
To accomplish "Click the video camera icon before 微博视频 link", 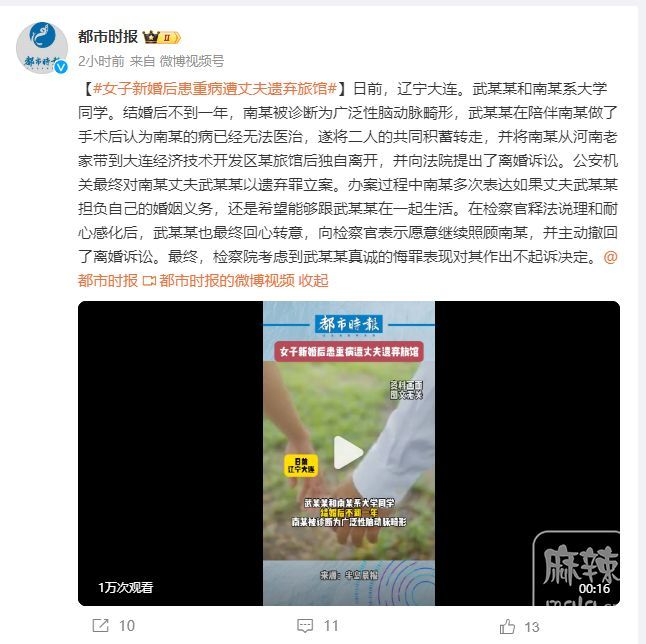I will click(149, 281).
